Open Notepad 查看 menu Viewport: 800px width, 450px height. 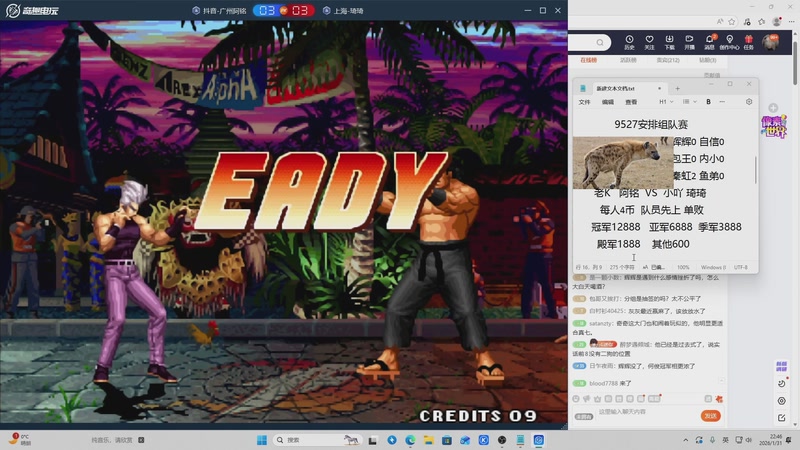coord(631,102)
